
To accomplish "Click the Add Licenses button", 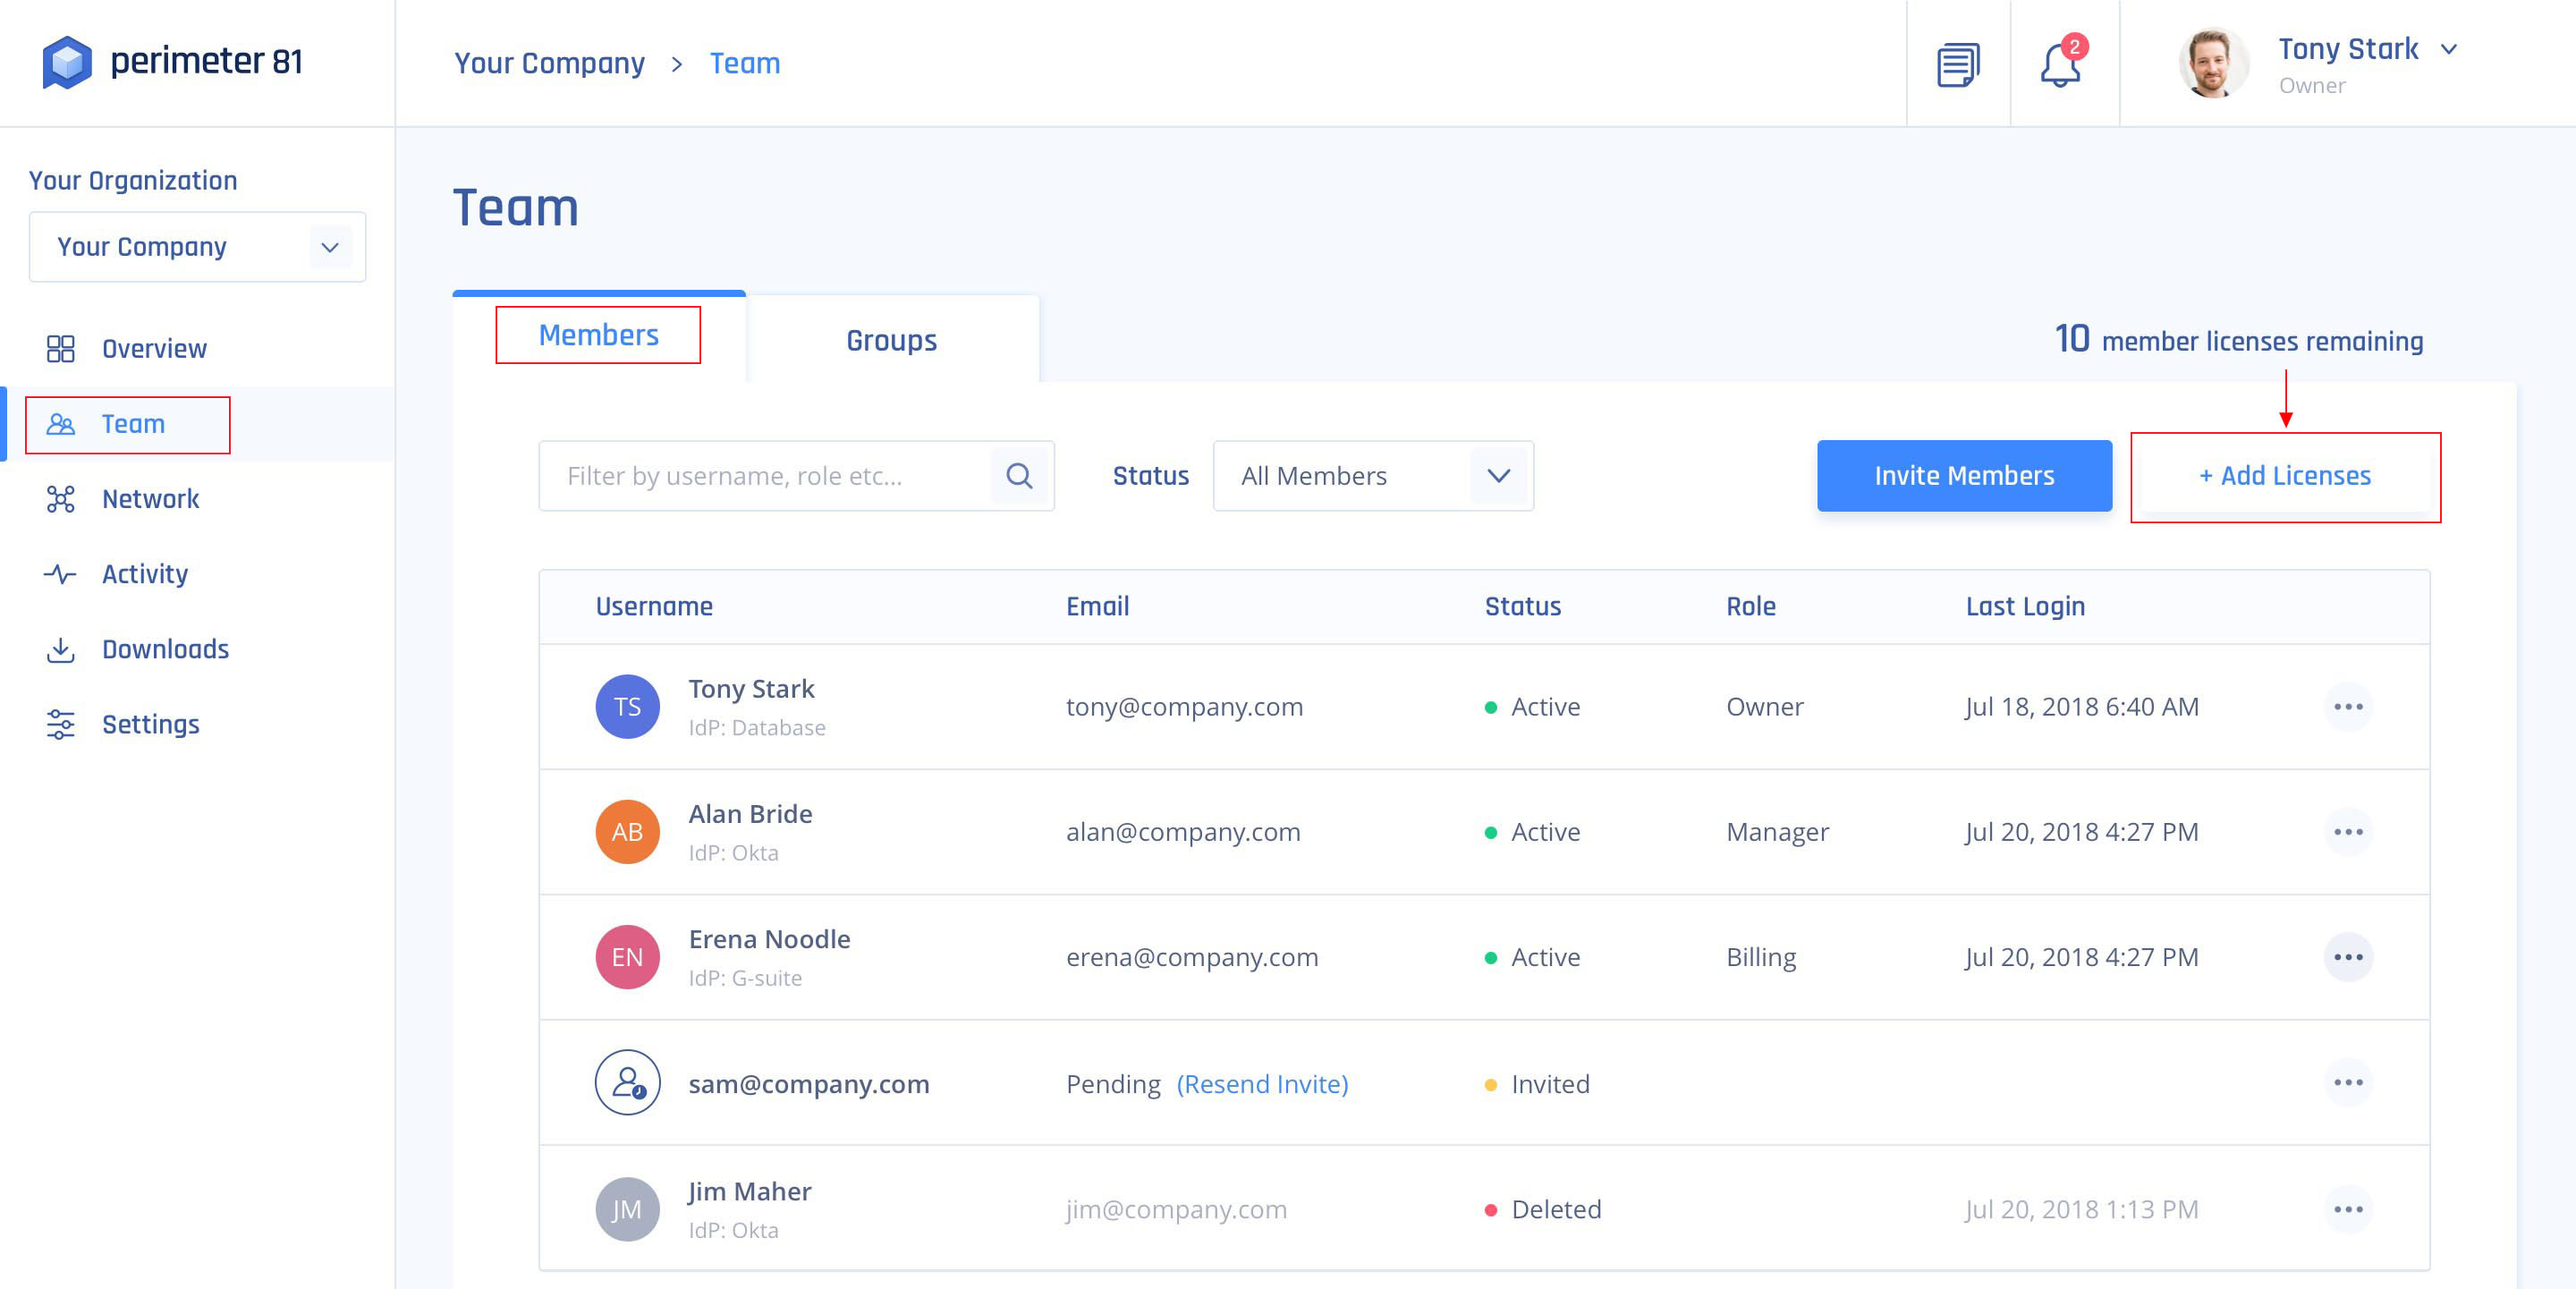I will click(2284, 476).
